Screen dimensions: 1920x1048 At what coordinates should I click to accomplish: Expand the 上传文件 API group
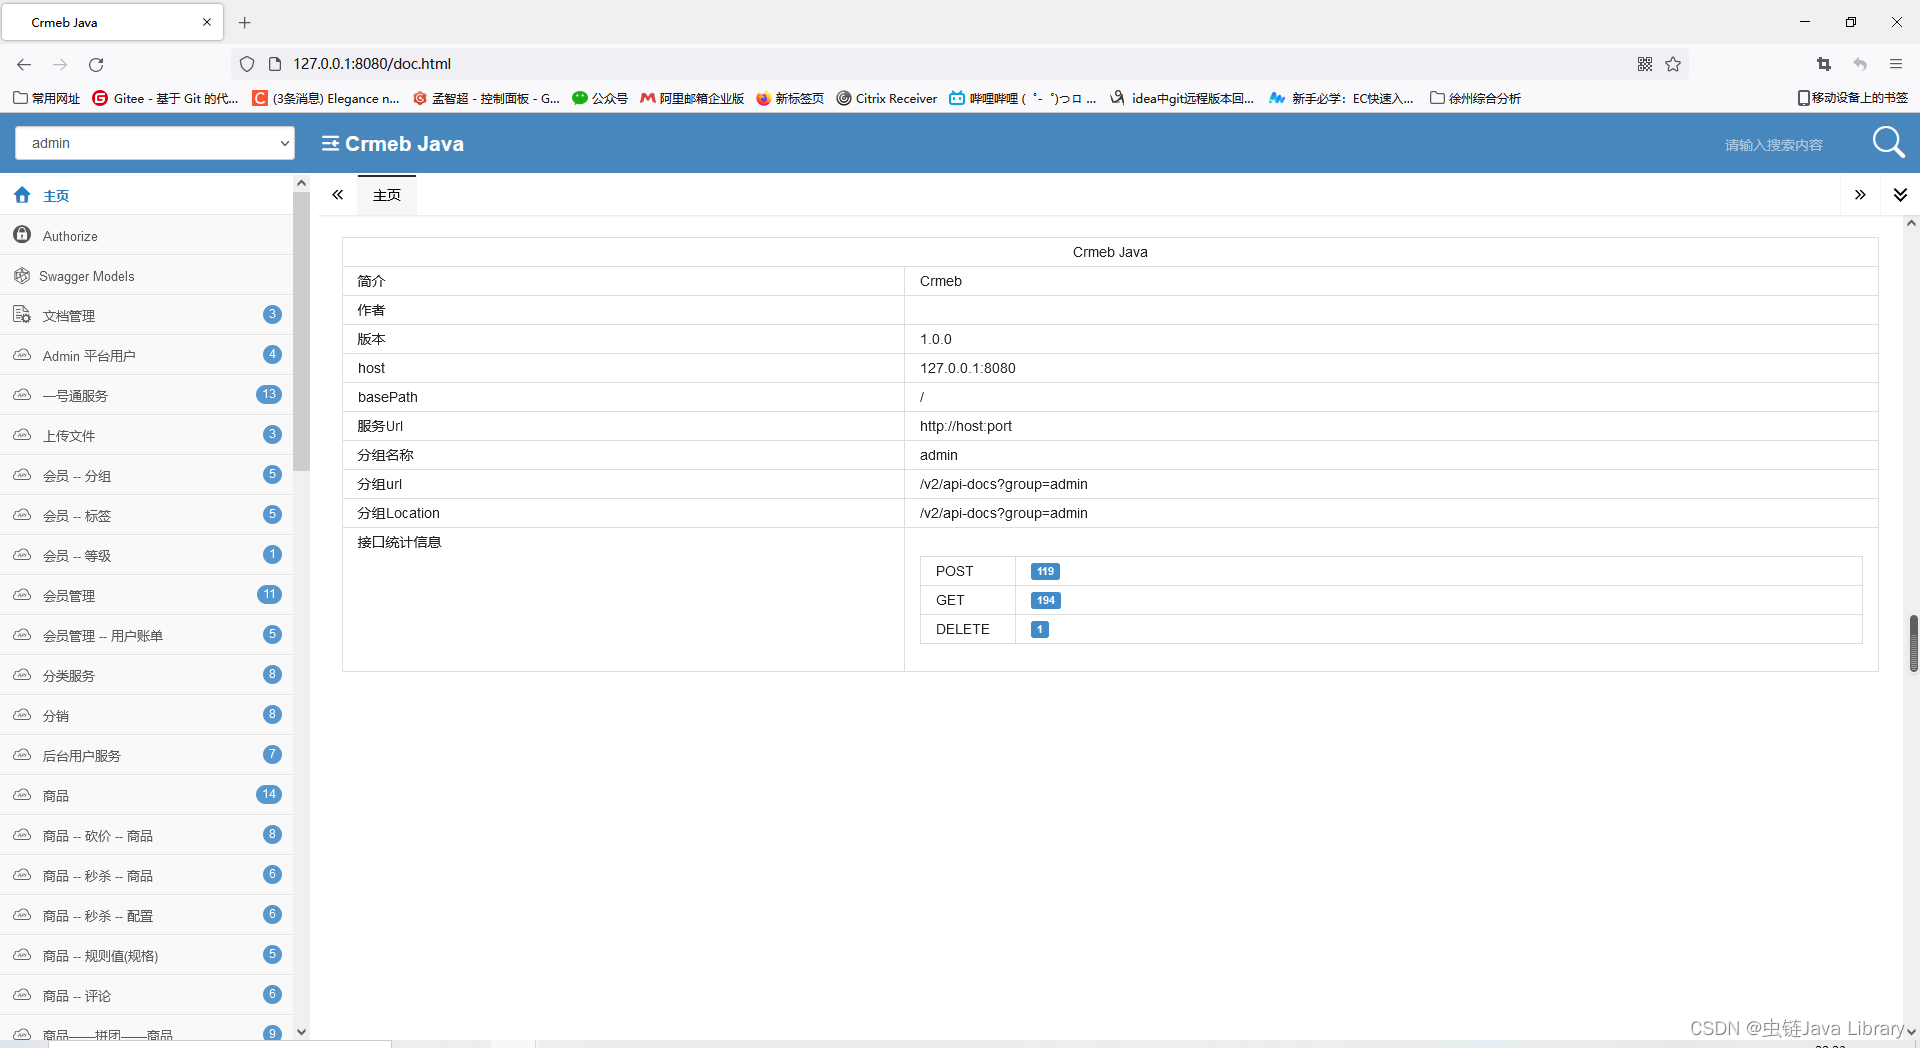click(146, 435)
